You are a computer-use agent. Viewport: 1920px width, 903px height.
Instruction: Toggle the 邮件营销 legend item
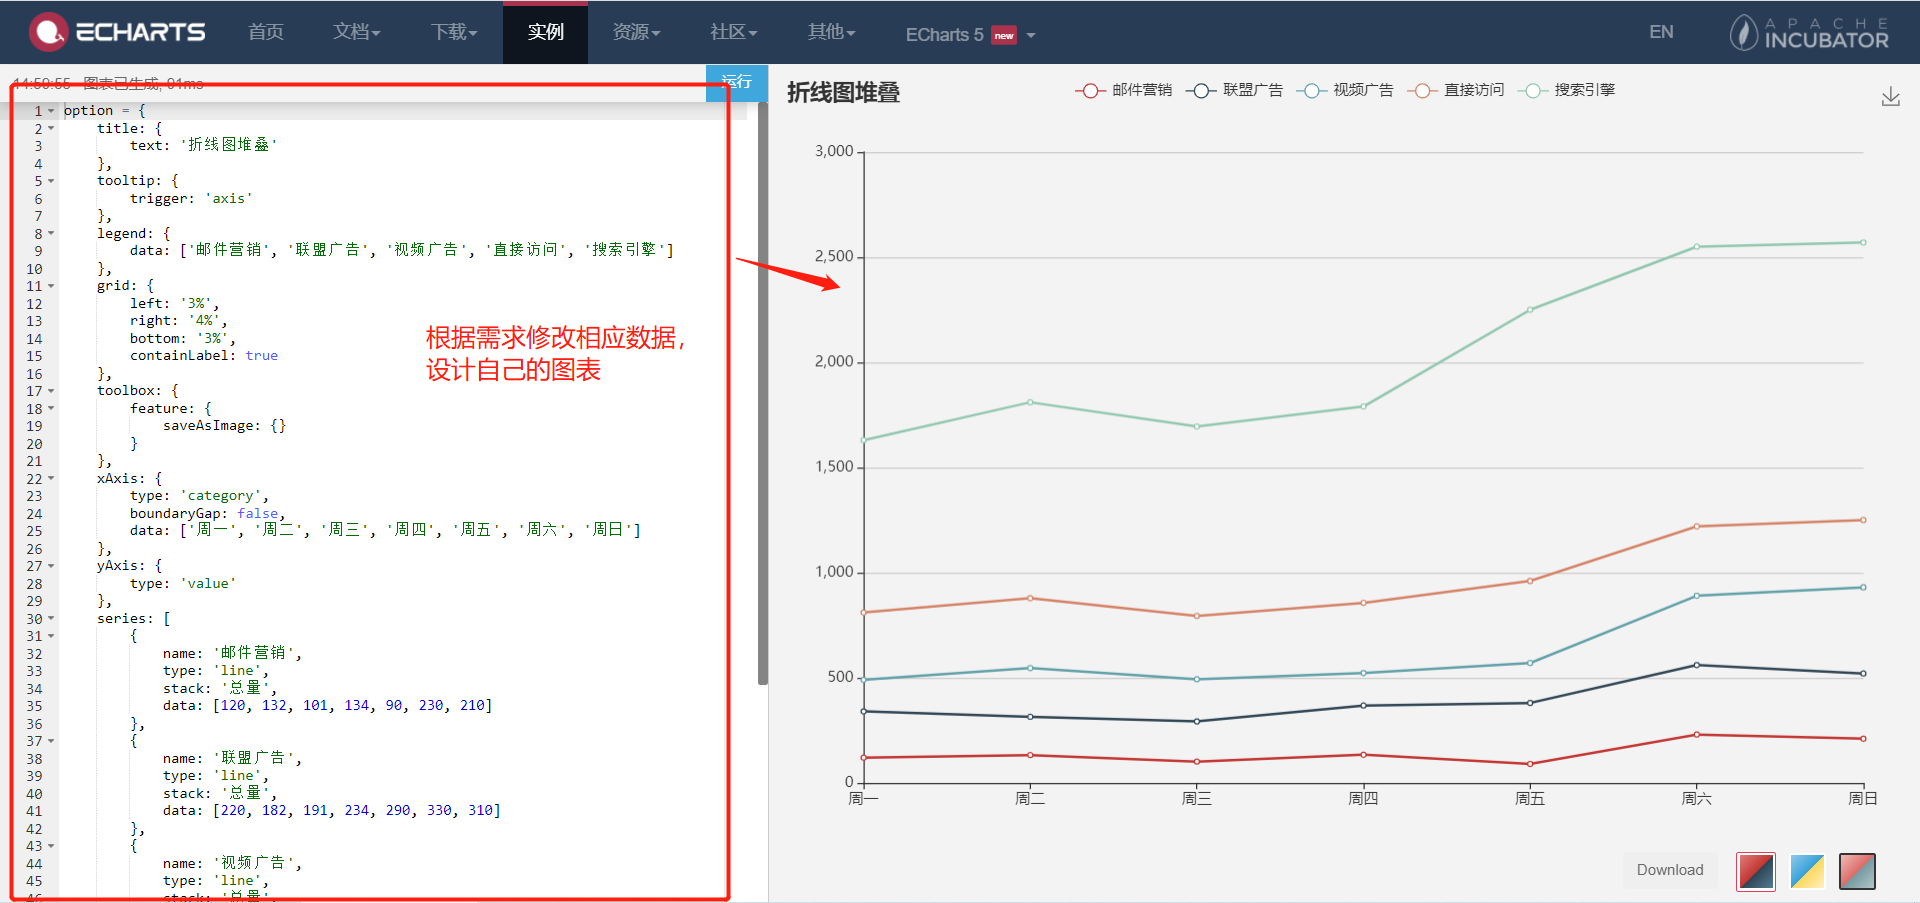click(1122, 90)
